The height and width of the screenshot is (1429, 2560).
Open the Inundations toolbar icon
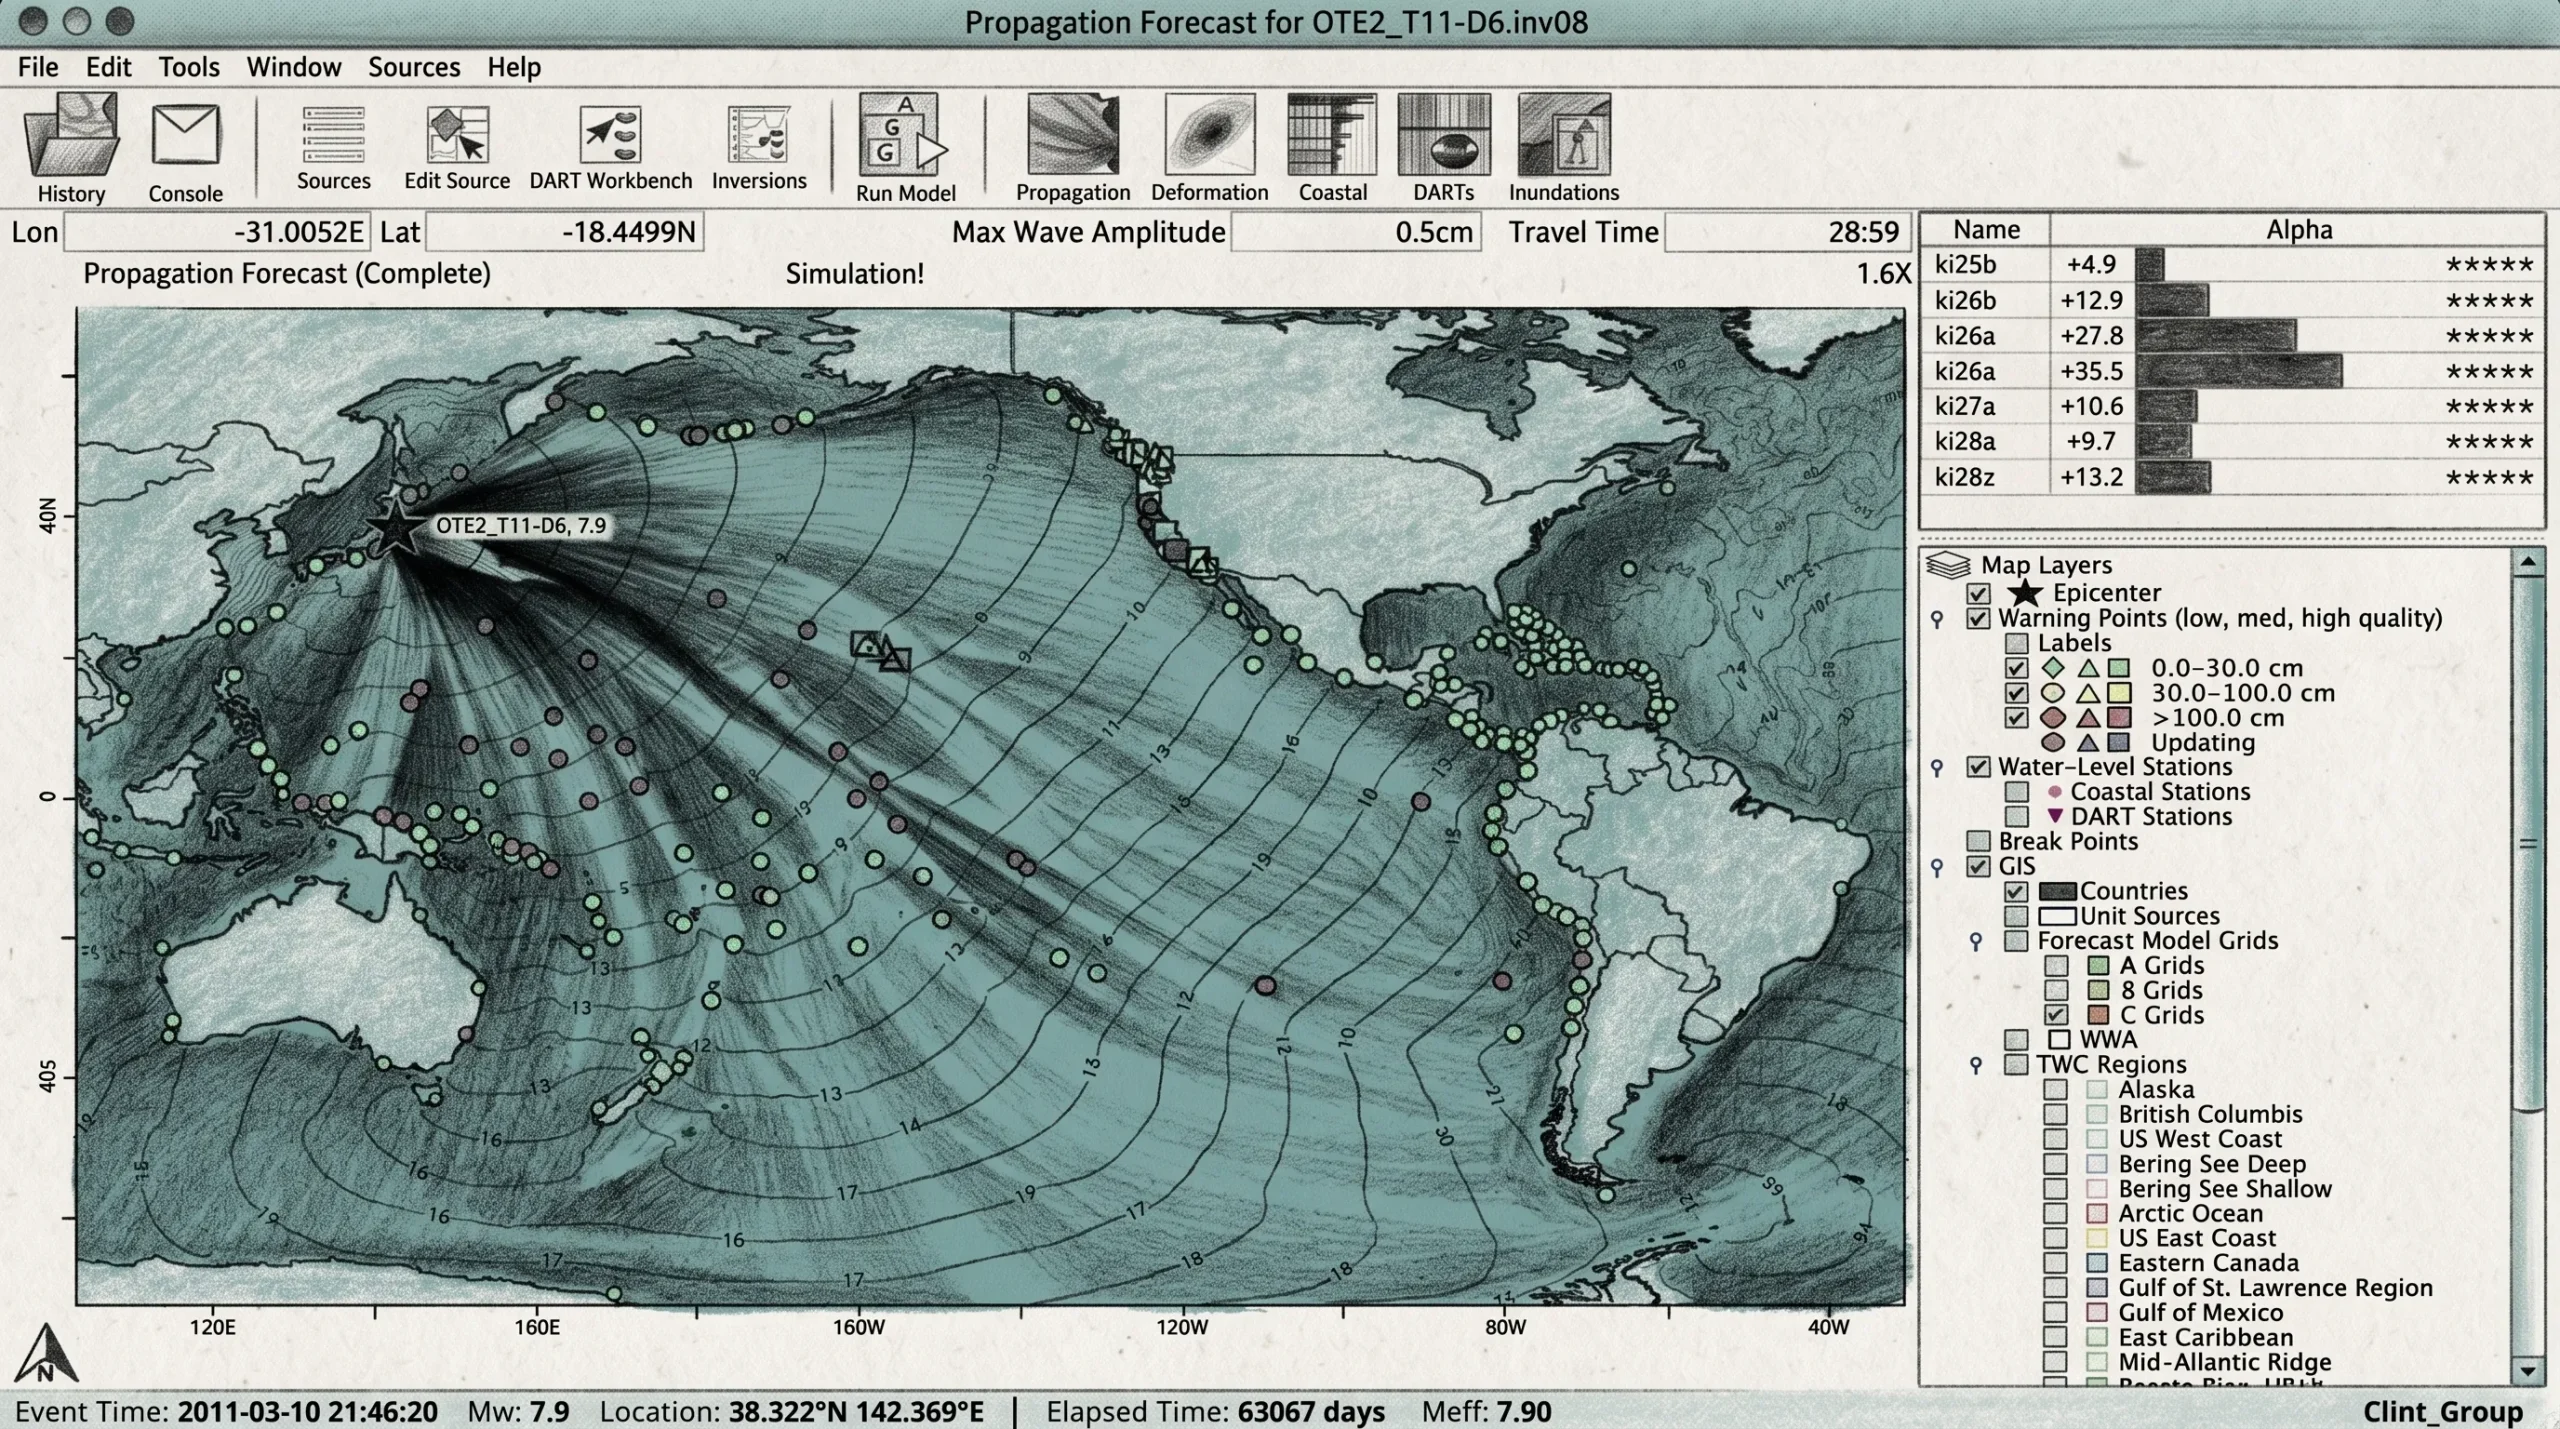[x=1564, y=135]
